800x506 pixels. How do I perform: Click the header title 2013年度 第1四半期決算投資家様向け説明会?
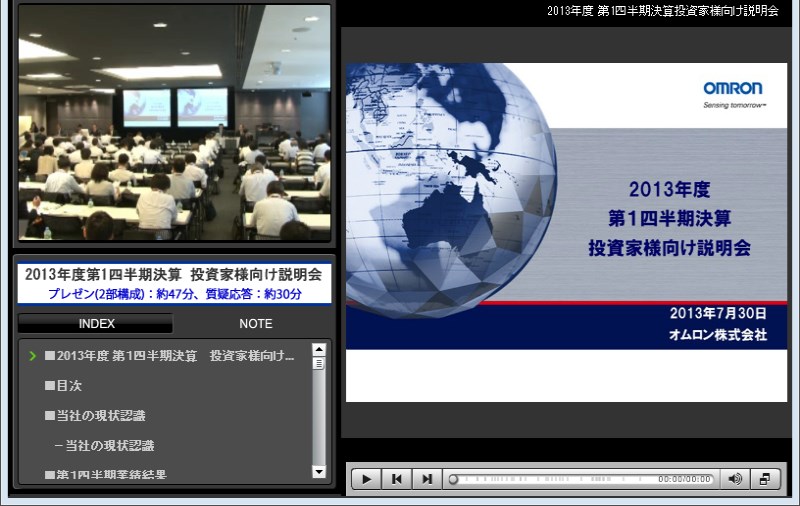[x=663, y=11]
